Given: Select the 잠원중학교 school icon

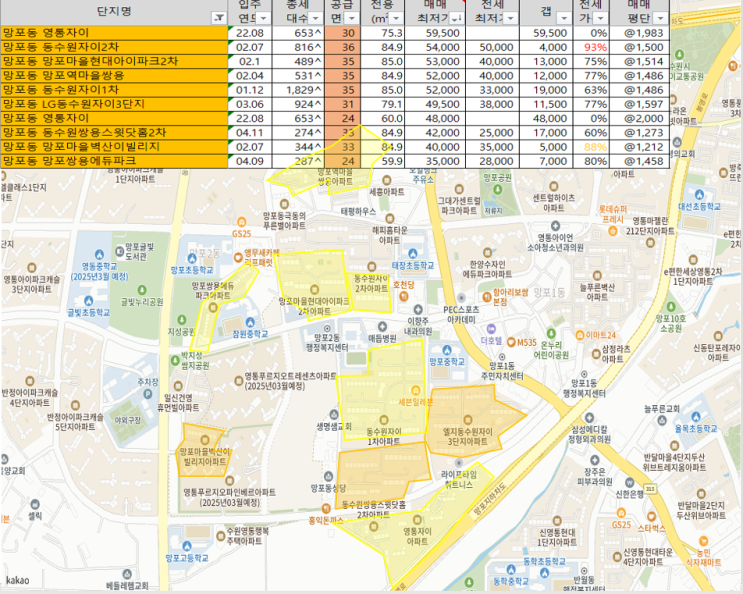Looking at the screenshot, I should [250, 323].
